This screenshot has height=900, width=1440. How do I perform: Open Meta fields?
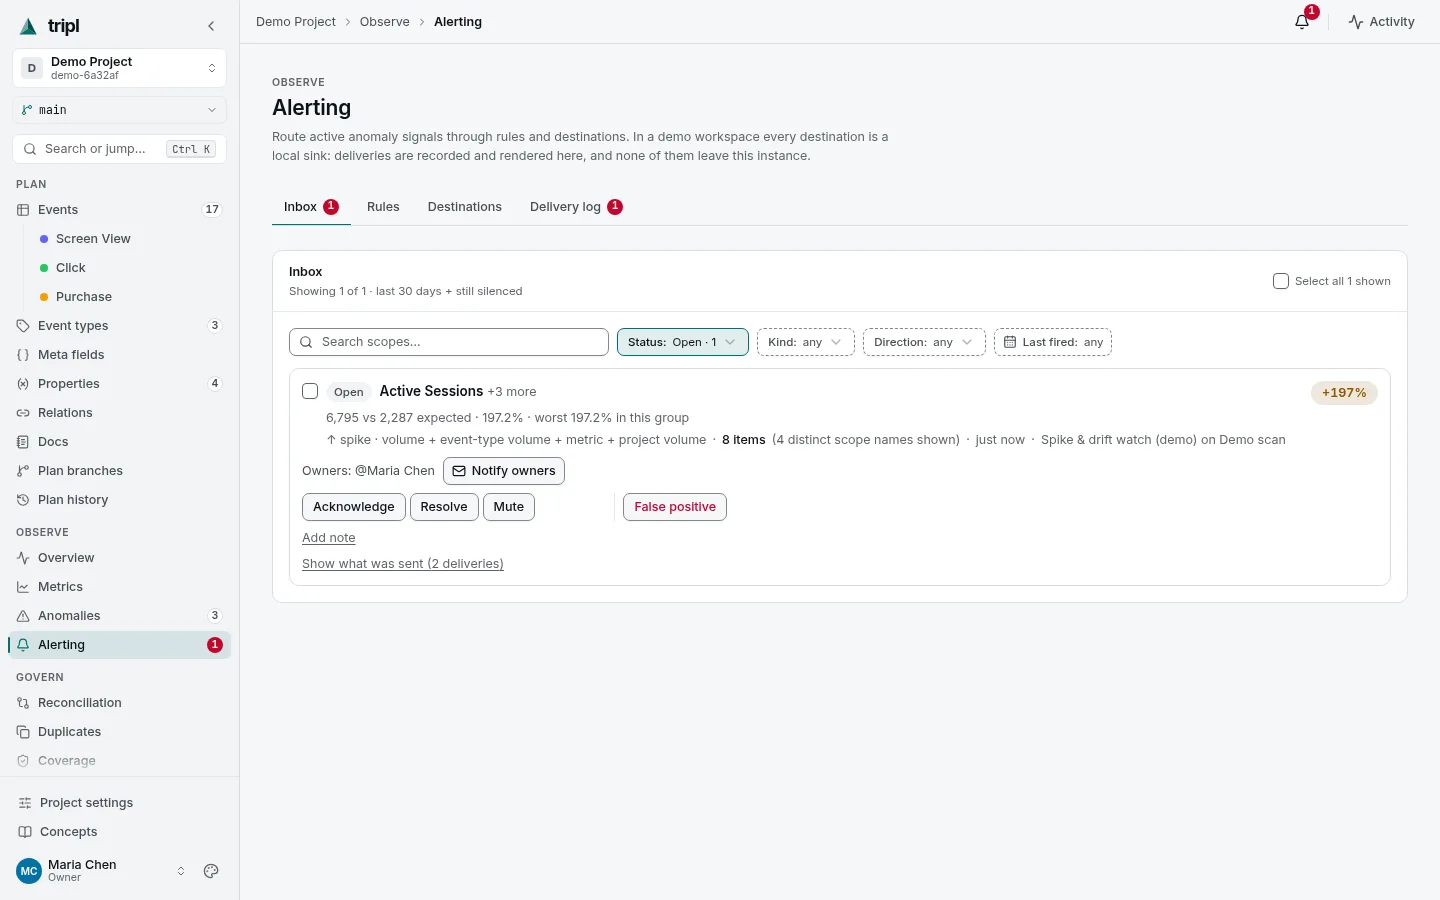tap(120, 355)
